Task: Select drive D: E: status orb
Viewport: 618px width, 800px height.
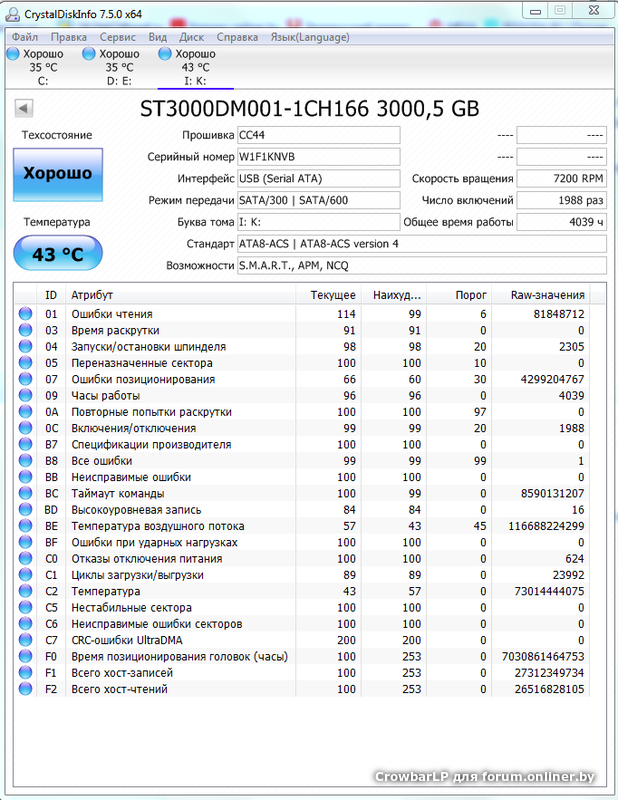Action: pyautogui.click(x=89, y=54)
